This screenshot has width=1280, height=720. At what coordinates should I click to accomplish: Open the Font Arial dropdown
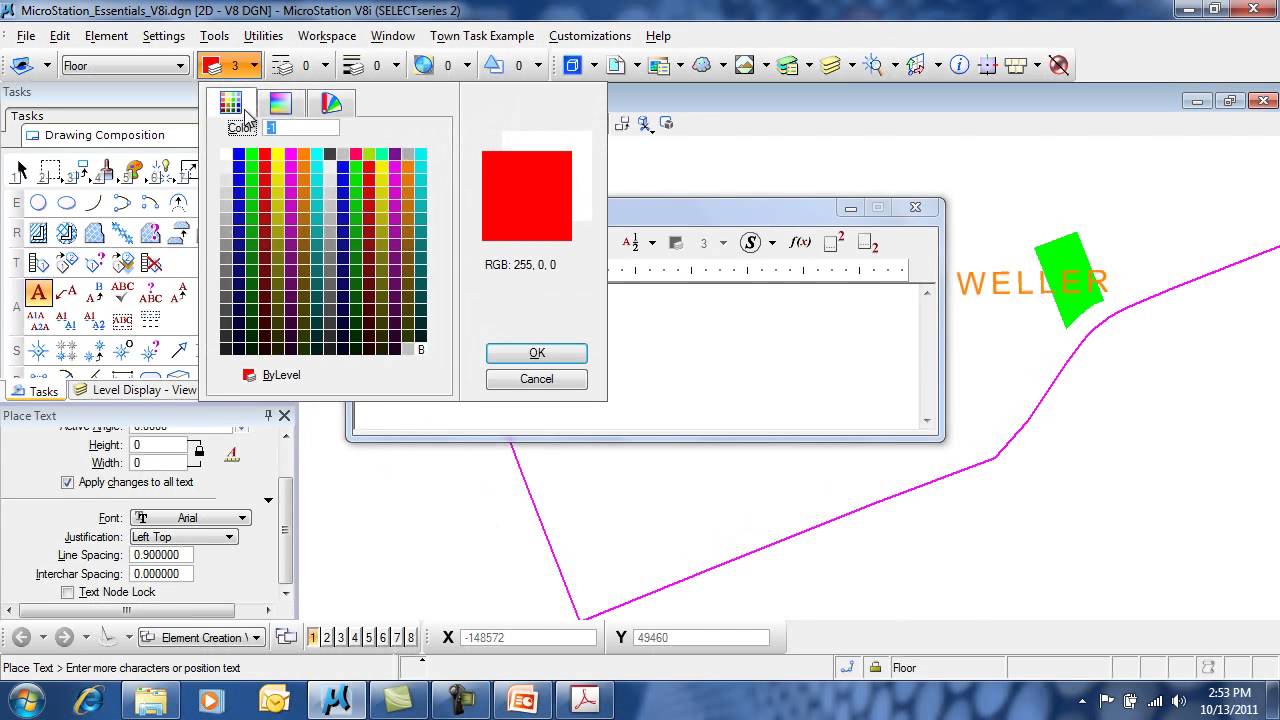190,518
